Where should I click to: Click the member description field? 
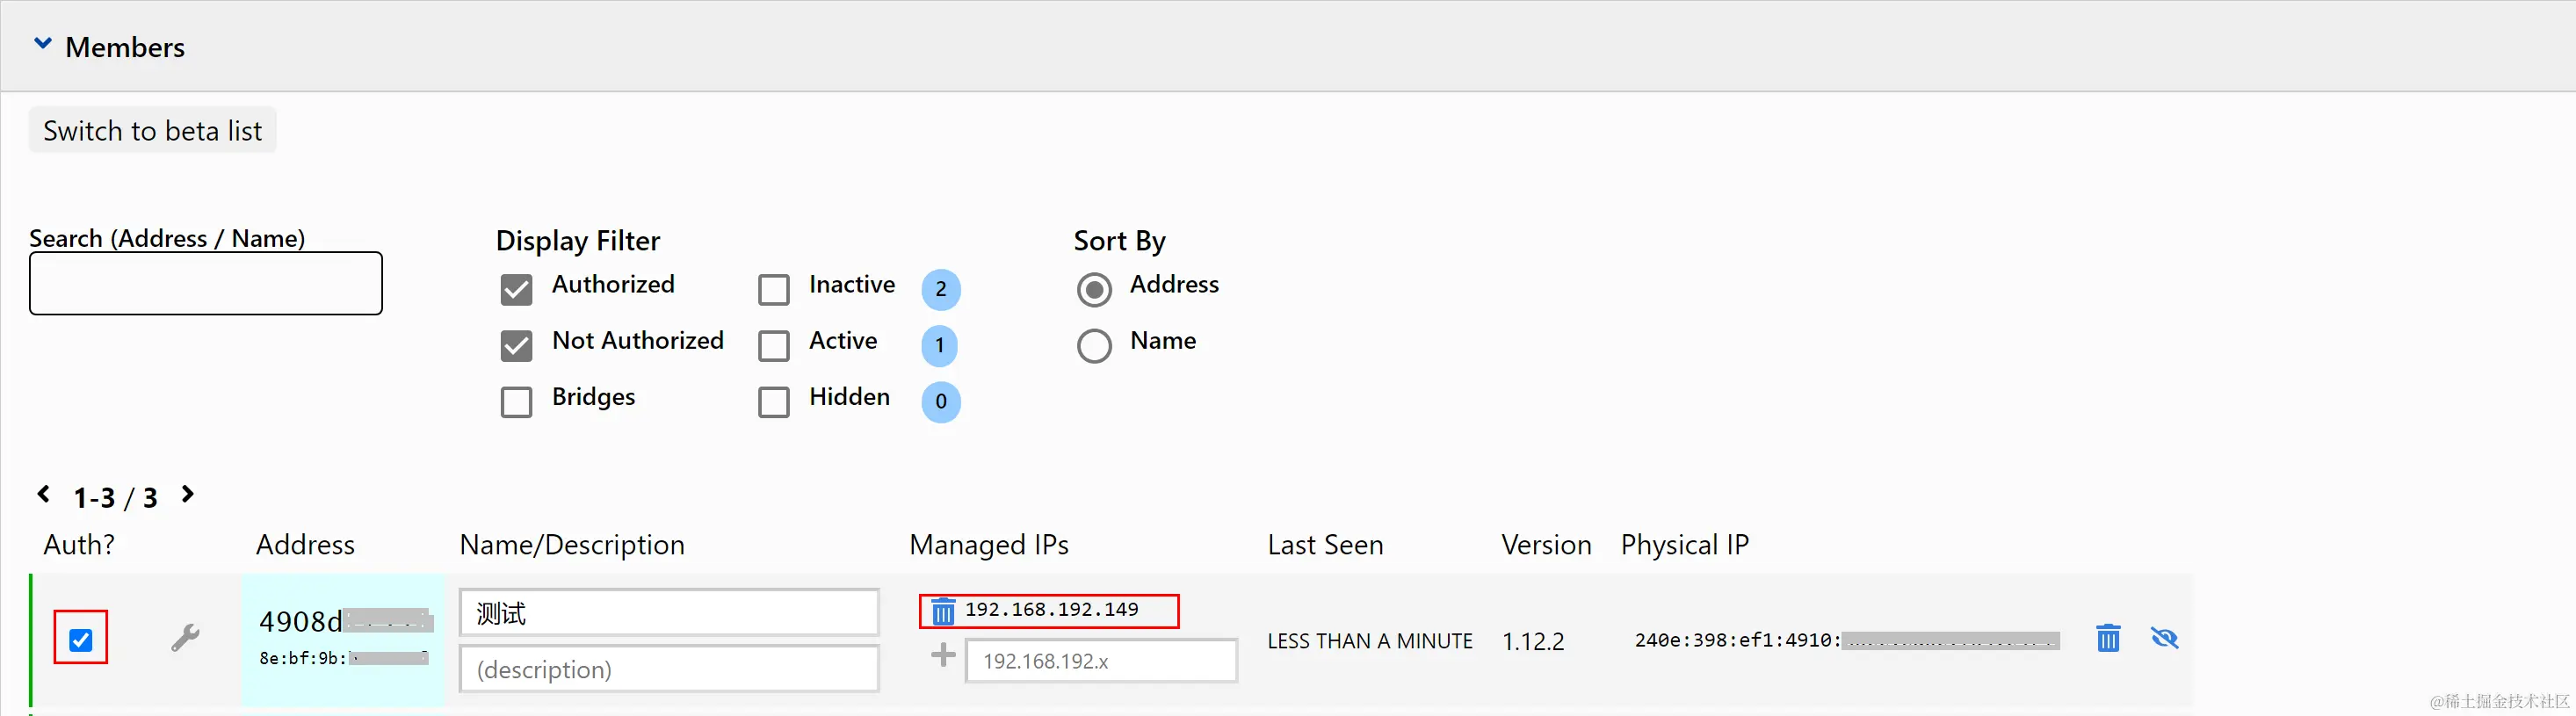(x=669, y=668)
